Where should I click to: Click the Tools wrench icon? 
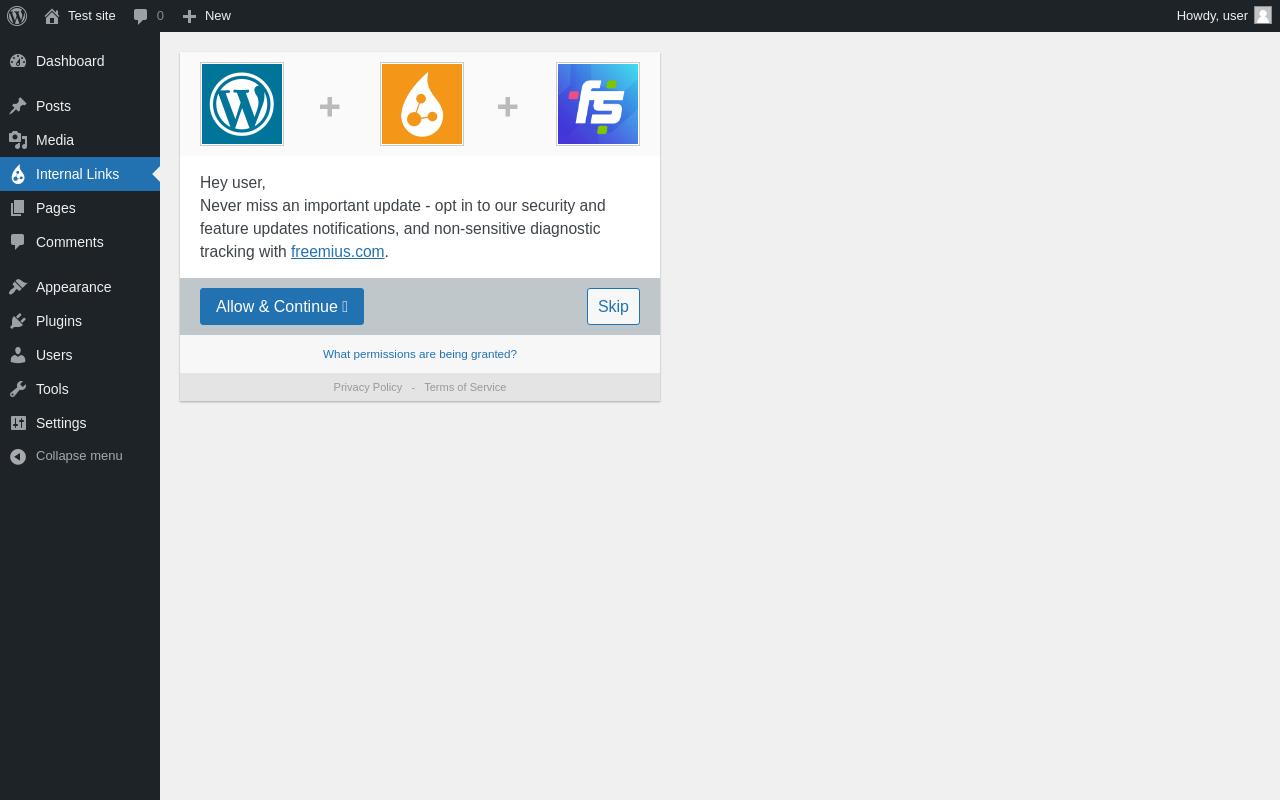click(x=18, y=389)
